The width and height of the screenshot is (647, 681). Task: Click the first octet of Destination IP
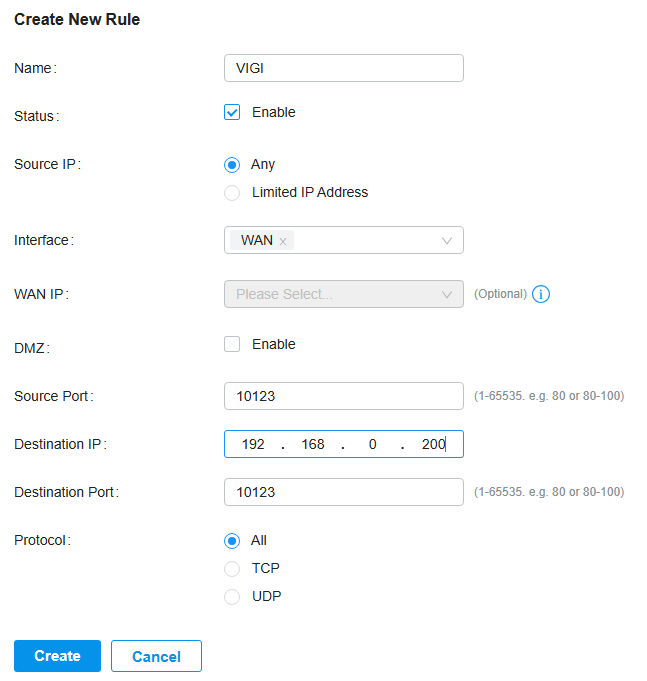coord(253,444)
